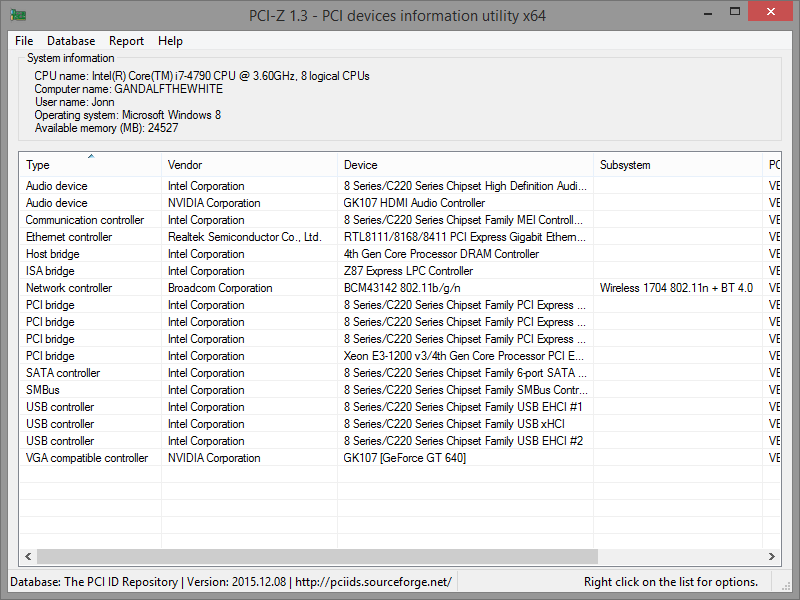This screenshot has width=800, height=600.
Task: Click the pciids.sourceforge.net link in status bar
Action: coord(373,582)
